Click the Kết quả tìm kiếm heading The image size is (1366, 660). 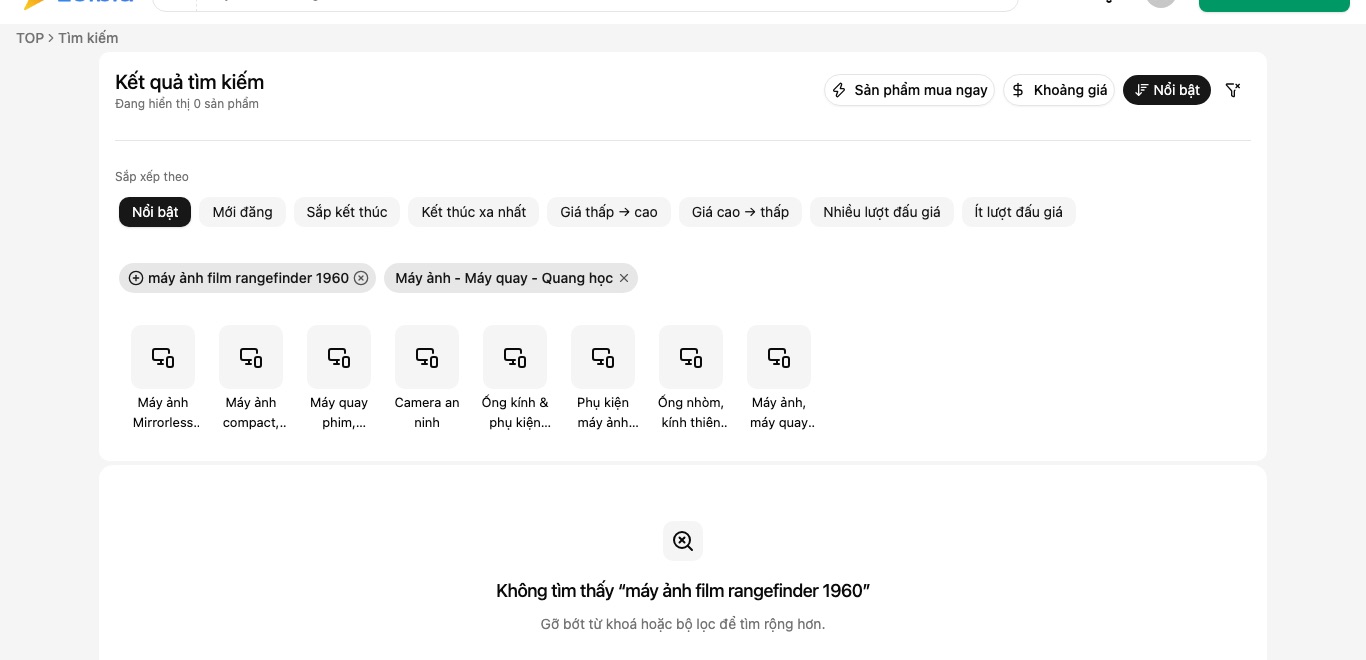190,82
